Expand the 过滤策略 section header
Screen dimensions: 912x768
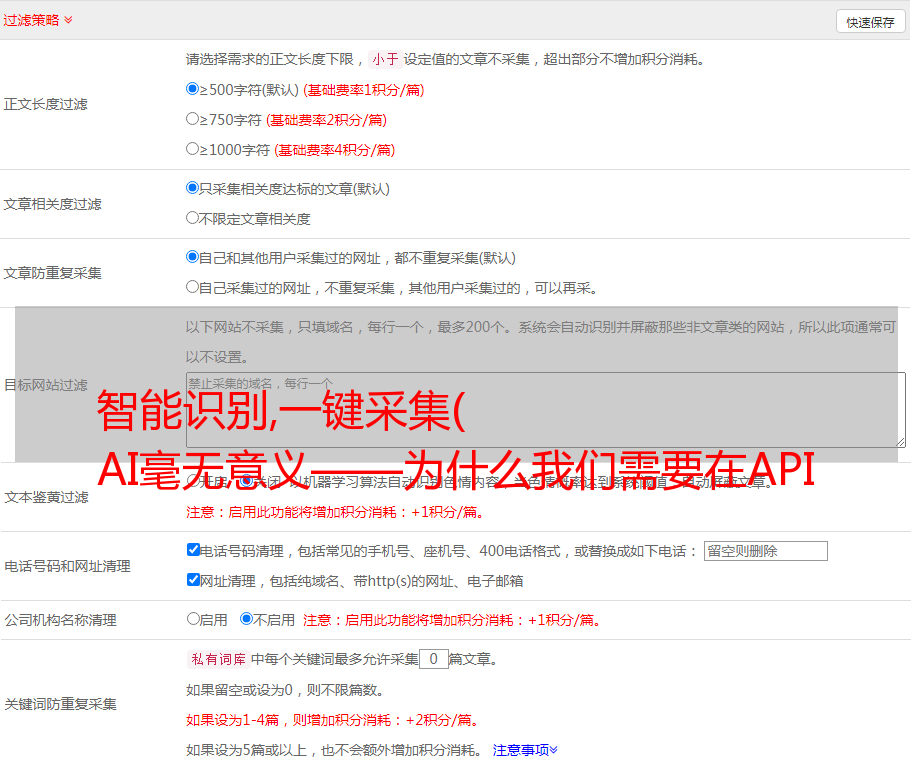38,20
